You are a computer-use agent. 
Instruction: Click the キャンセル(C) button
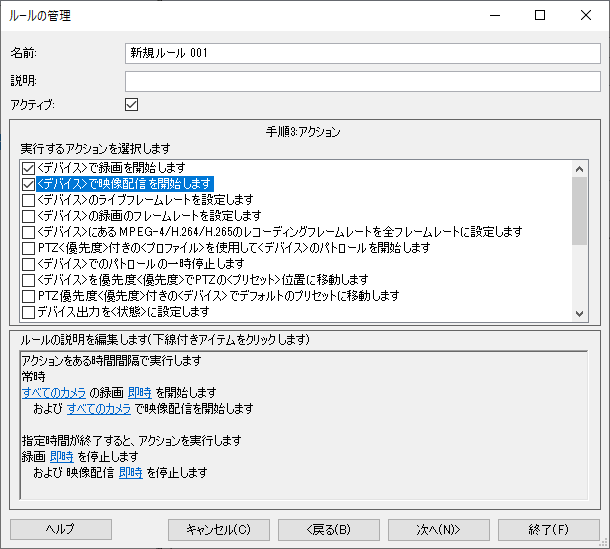pos(219,530)
